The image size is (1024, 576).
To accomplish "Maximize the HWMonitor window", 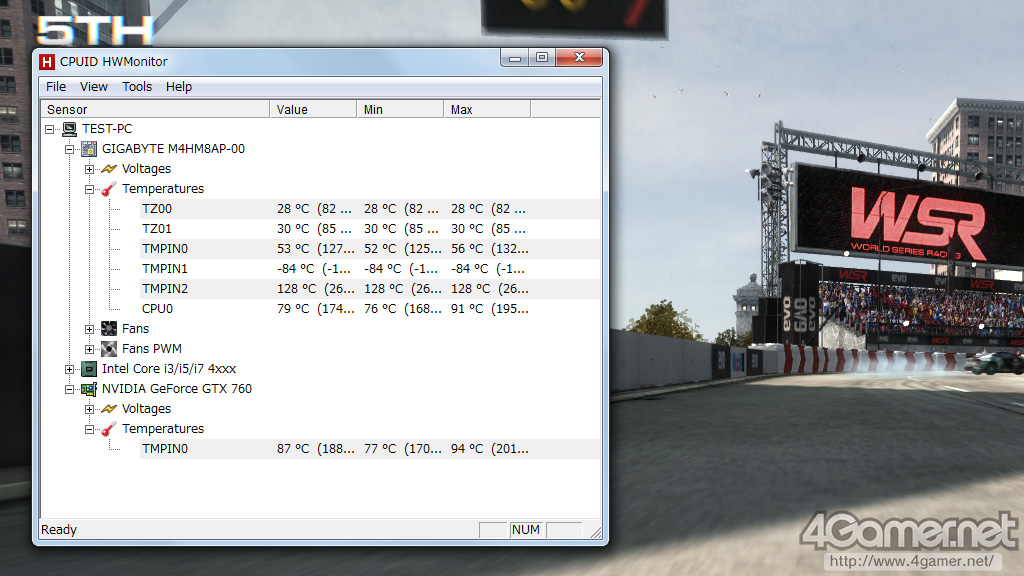I will [x=542, y=58].
